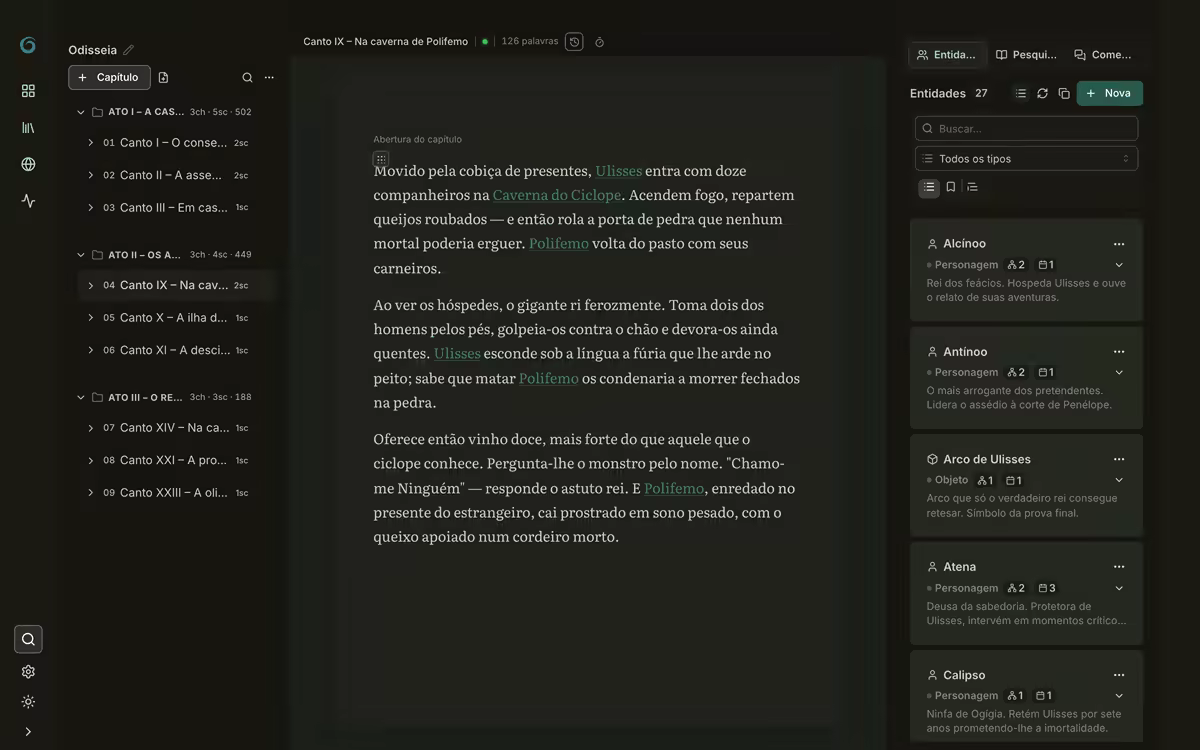
Task: Select the bookmark view toggle
Action: (950, 187)
